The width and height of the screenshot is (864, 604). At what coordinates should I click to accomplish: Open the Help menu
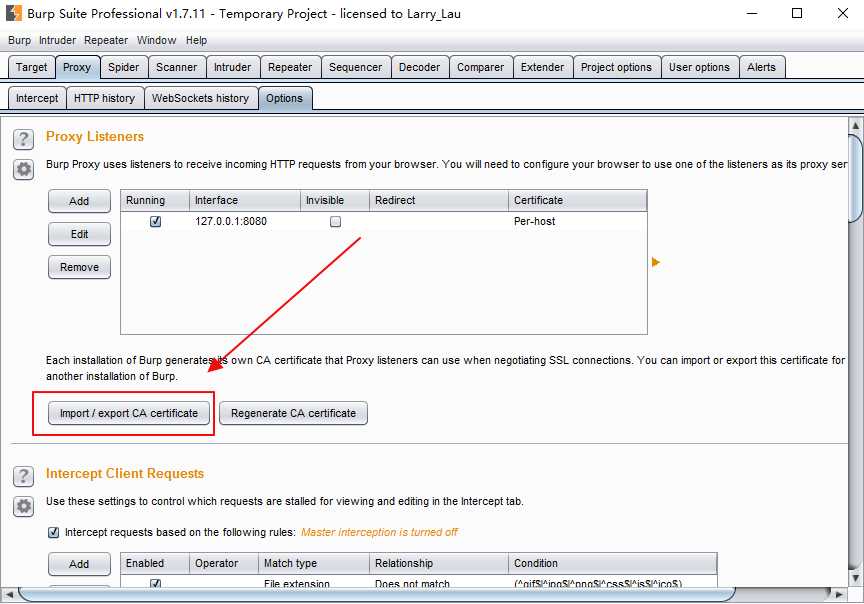click(x=196, y=40)
